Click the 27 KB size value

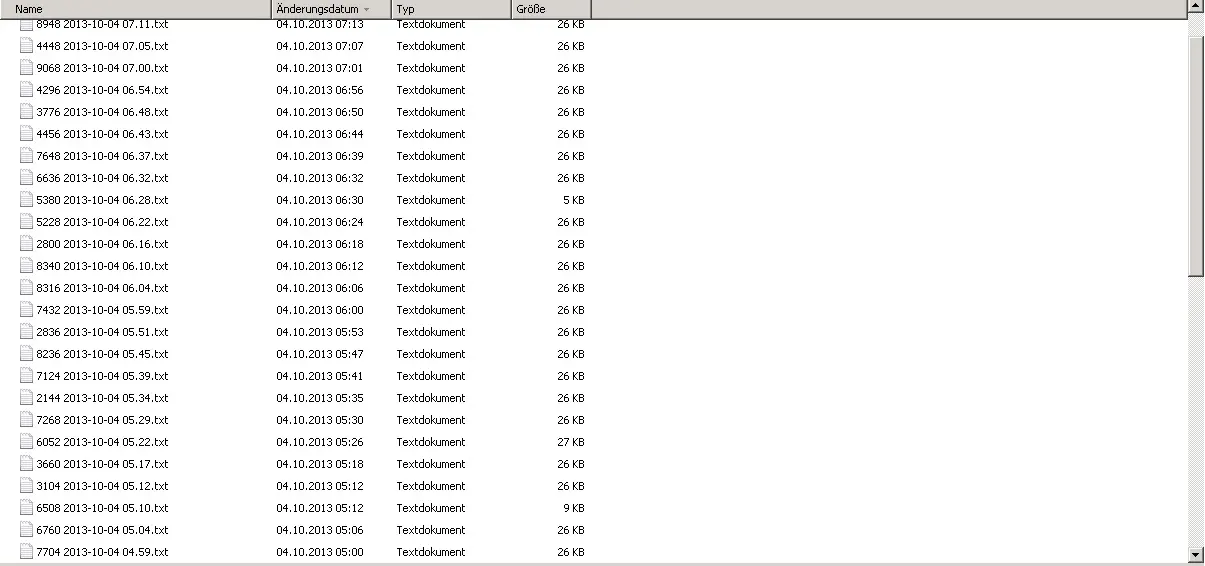coord(571,442)
